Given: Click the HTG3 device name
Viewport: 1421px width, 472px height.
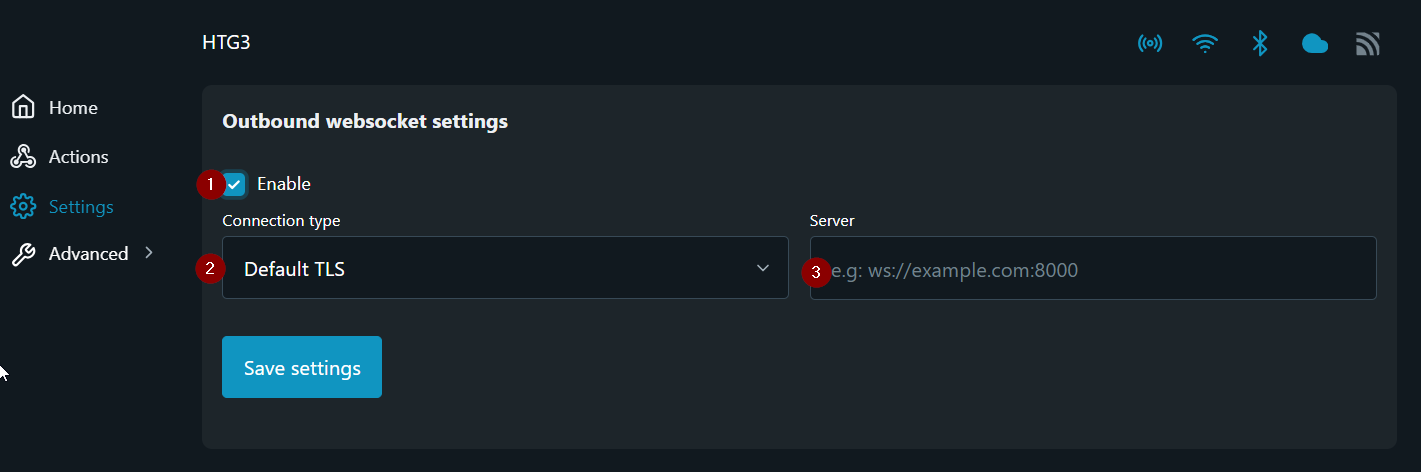Looking at the screenshot, I should pyautogui.click(x=226, y=44).
